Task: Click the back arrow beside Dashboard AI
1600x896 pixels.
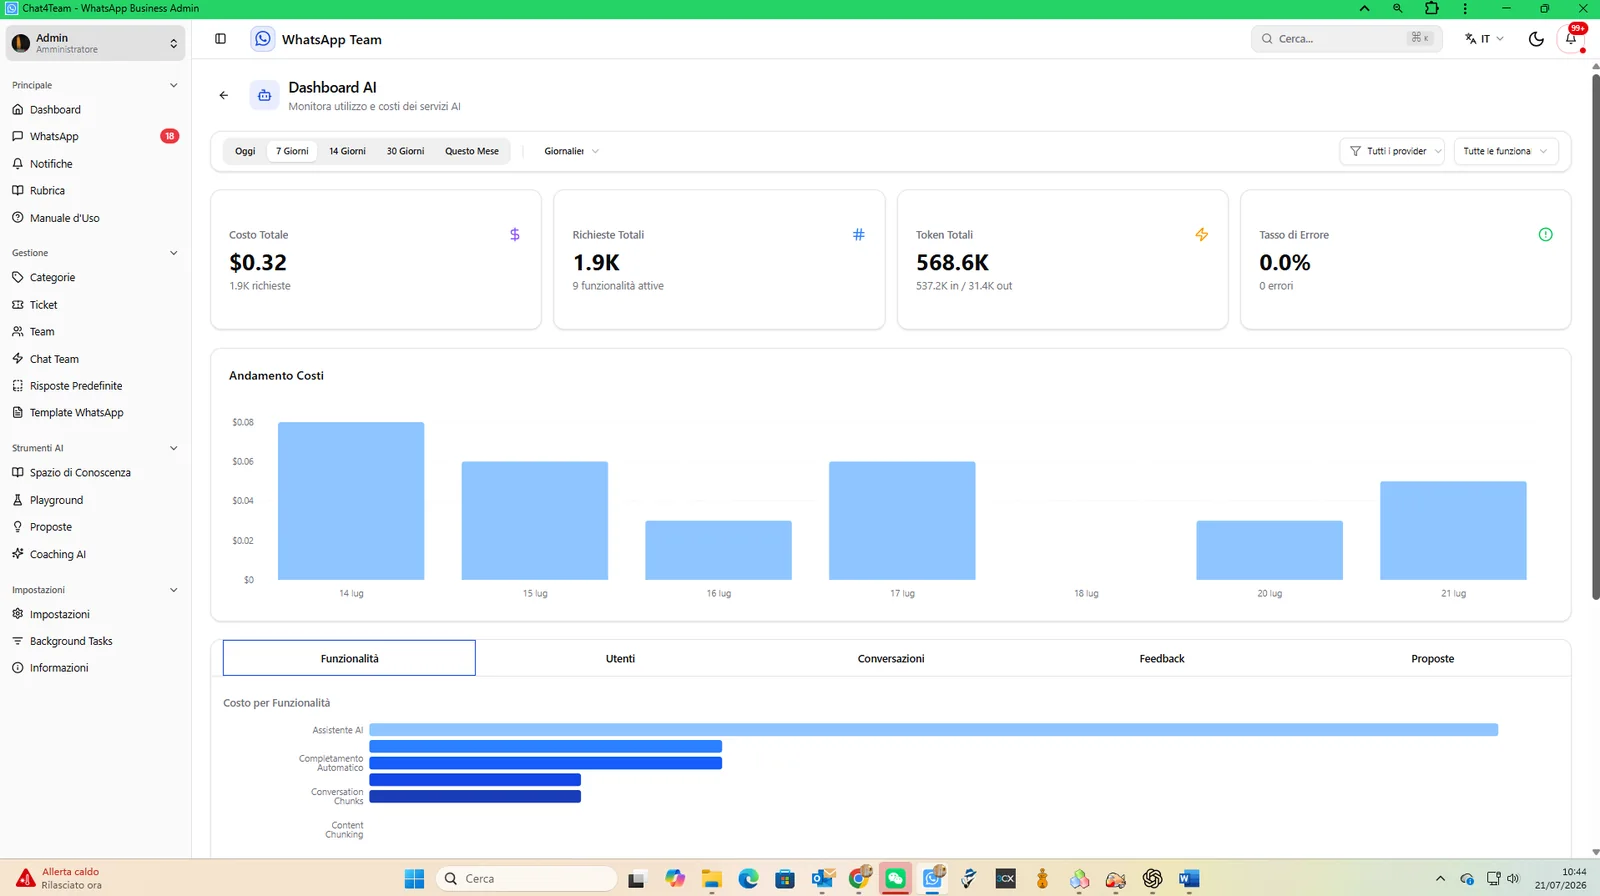Action: click(x=223, y=95)
